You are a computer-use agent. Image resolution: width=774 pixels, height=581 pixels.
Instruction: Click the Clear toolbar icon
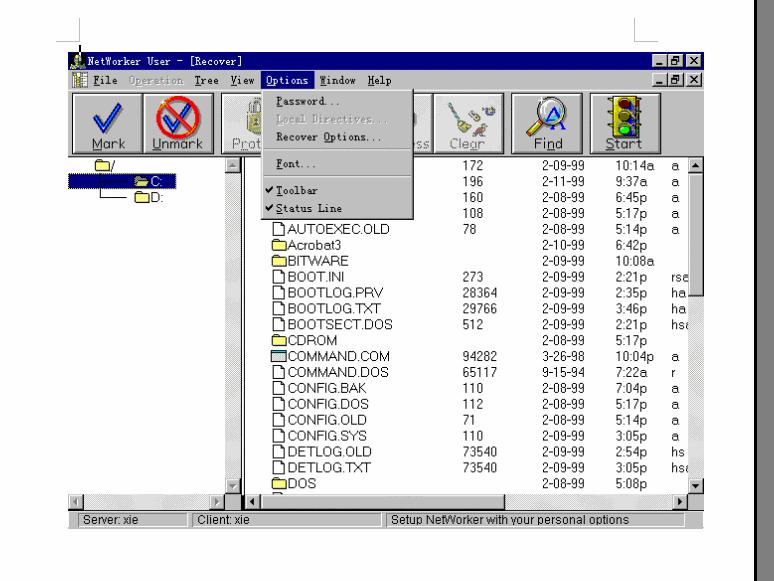pyautogui.click(x=467, y=124)
